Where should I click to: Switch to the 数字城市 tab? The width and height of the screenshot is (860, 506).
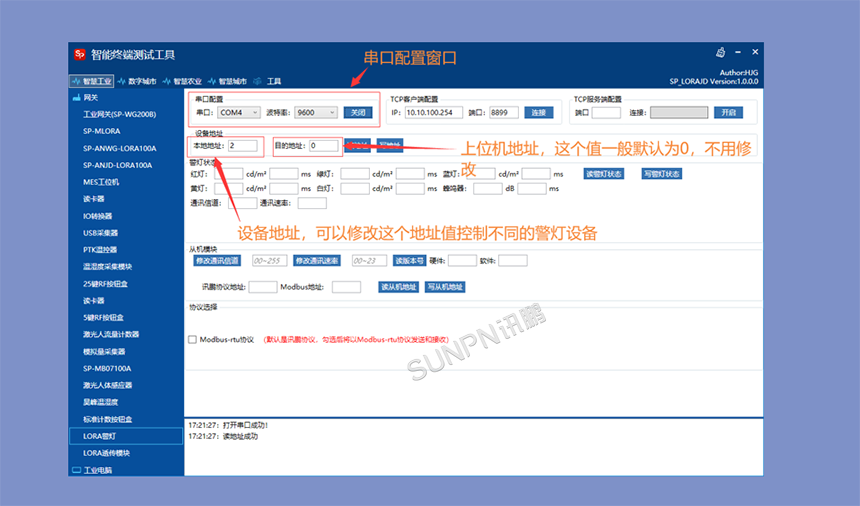tap(137, 81)
